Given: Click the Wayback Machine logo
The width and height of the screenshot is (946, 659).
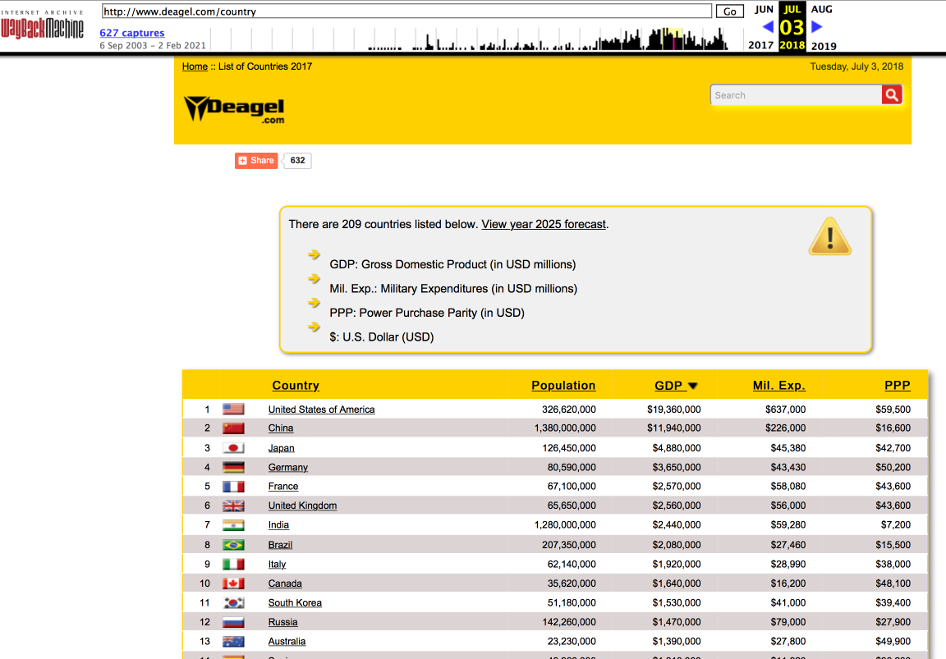Looking at the screenshot, I should pos(43,27).
